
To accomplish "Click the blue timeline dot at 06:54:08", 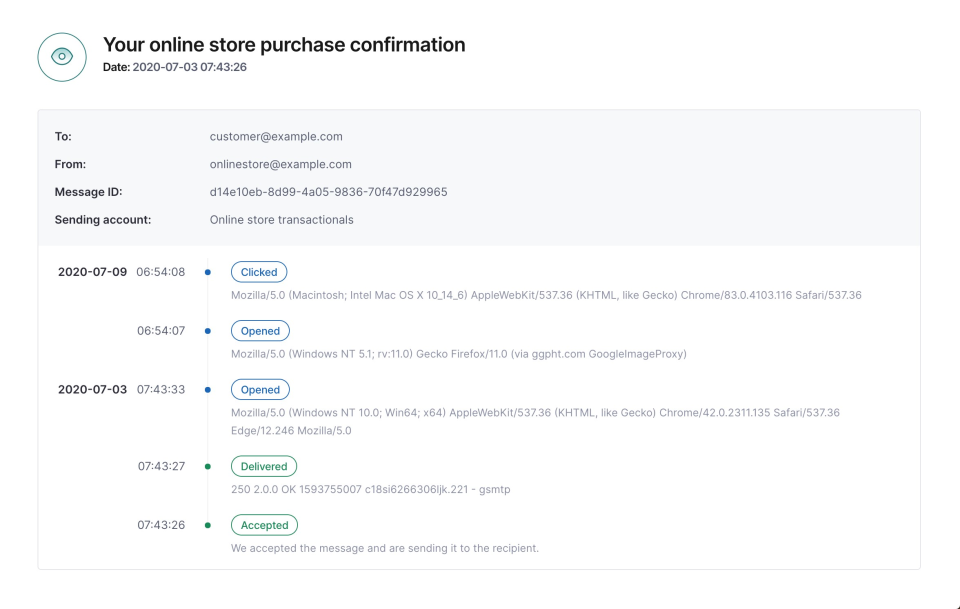I will (207, 272).
